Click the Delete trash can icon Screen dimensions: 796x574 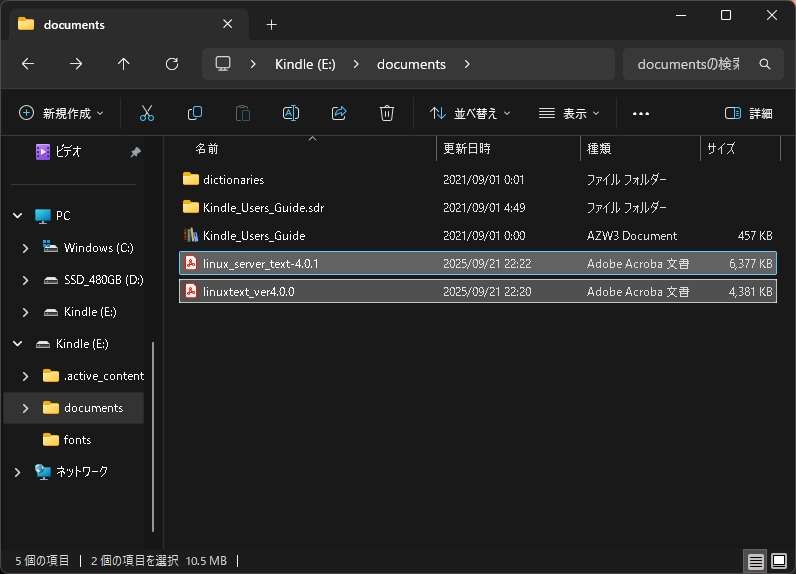click(387, 114)
